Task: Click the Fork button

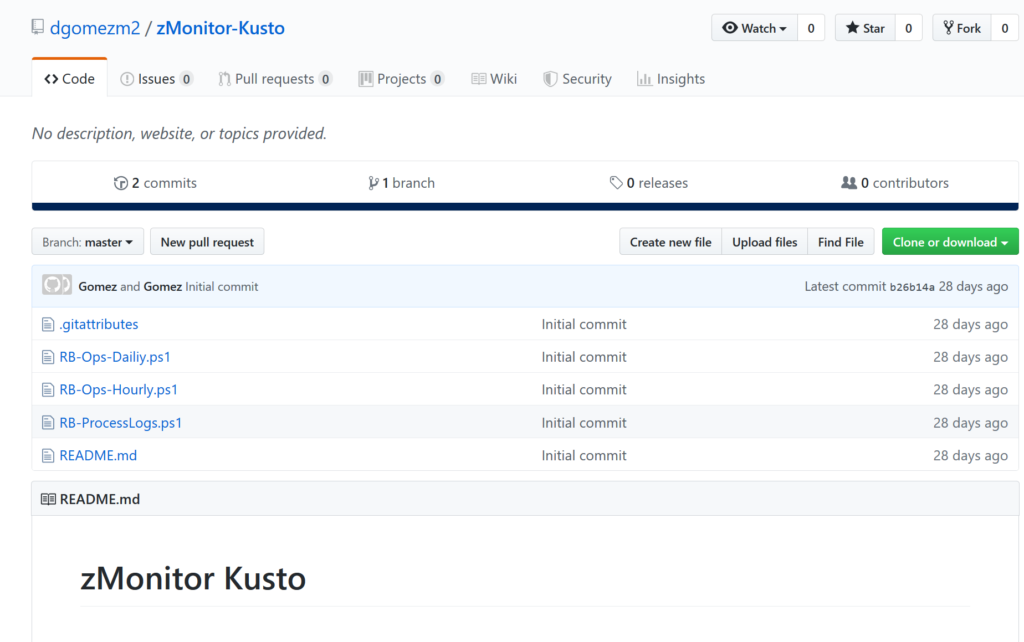Action: pyautogui.click(x=962, y=28)
